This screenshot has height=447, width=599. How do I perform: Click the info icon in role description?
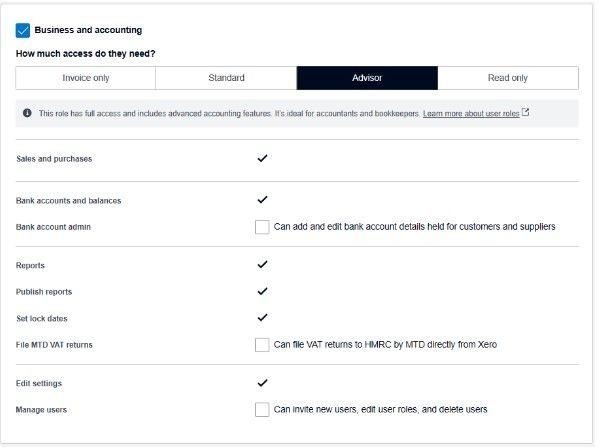click(27, 113)
